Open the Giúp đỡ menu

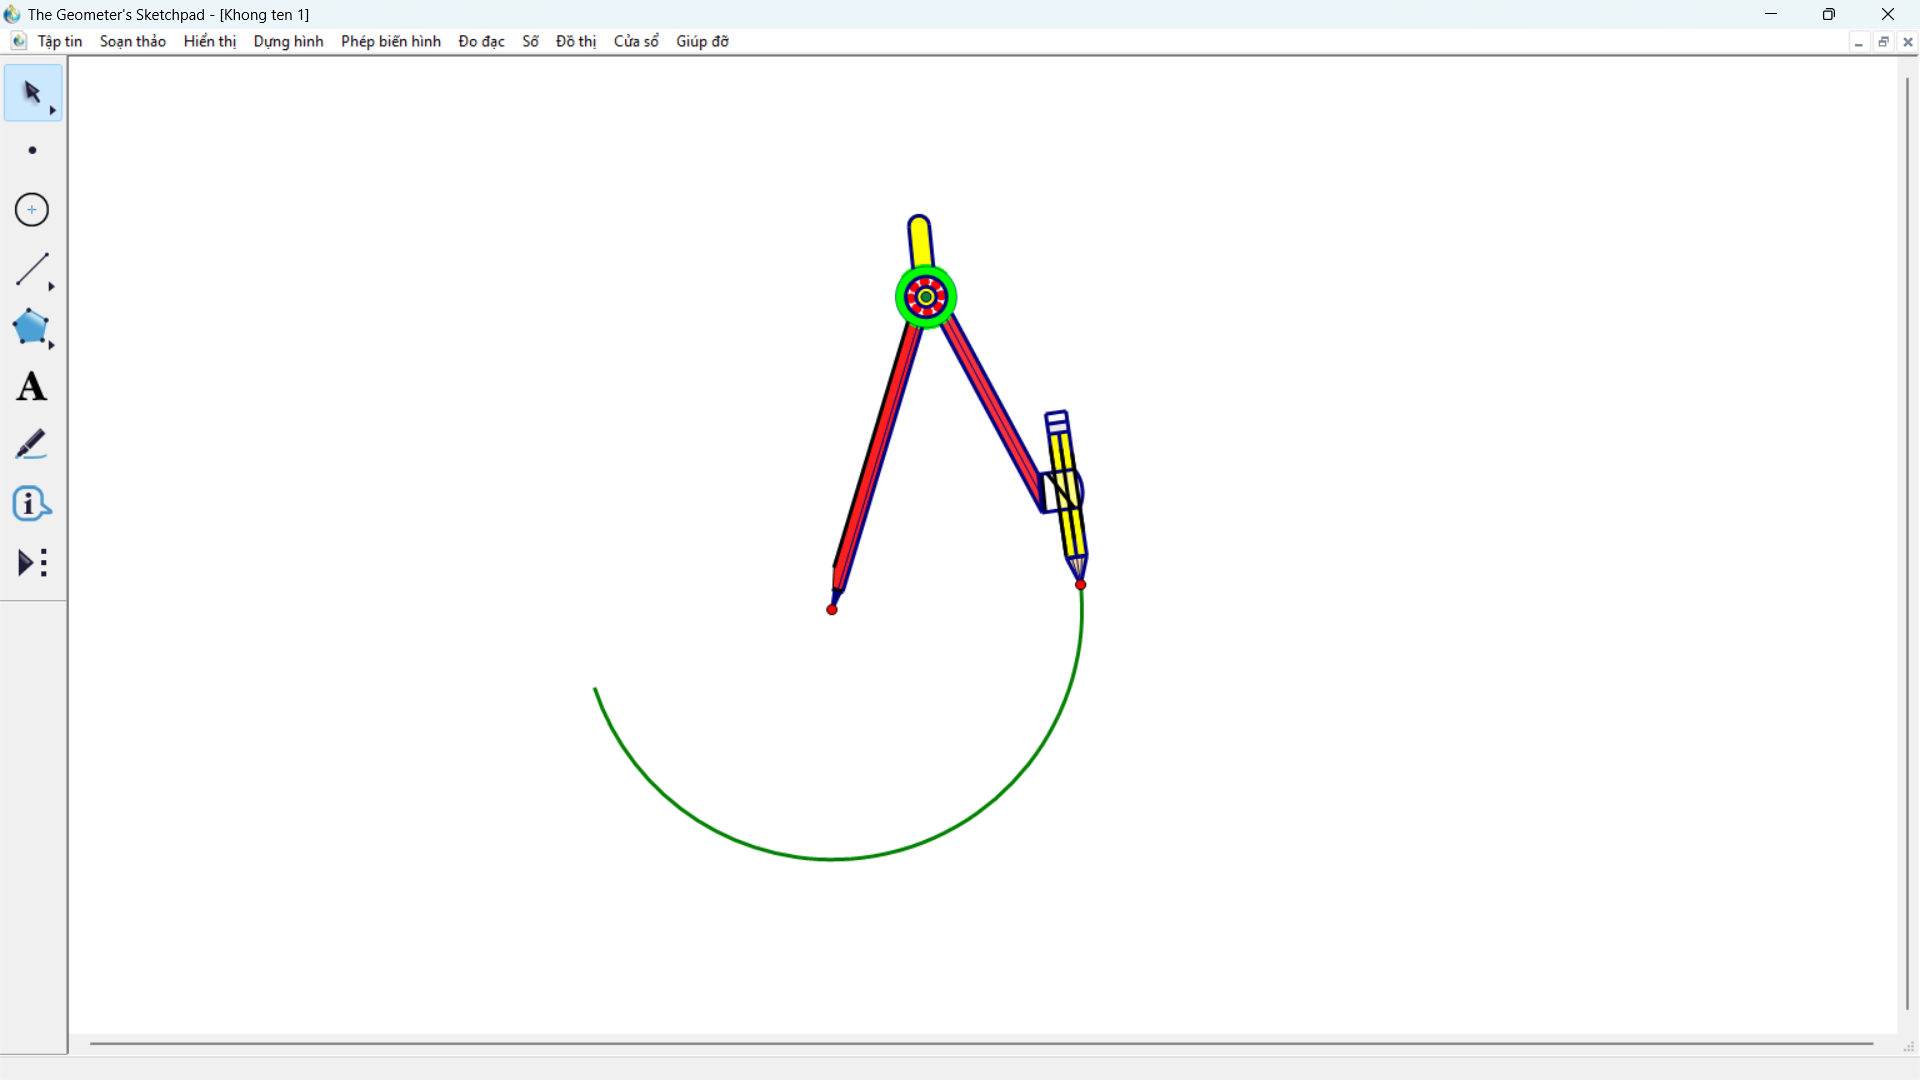702,41
